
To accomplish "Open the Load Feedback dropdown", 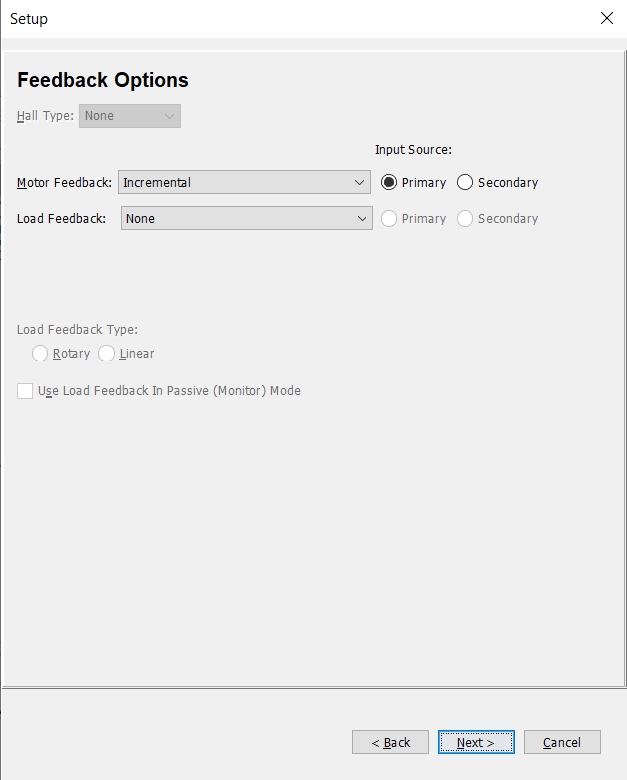I will pos(247,218).
